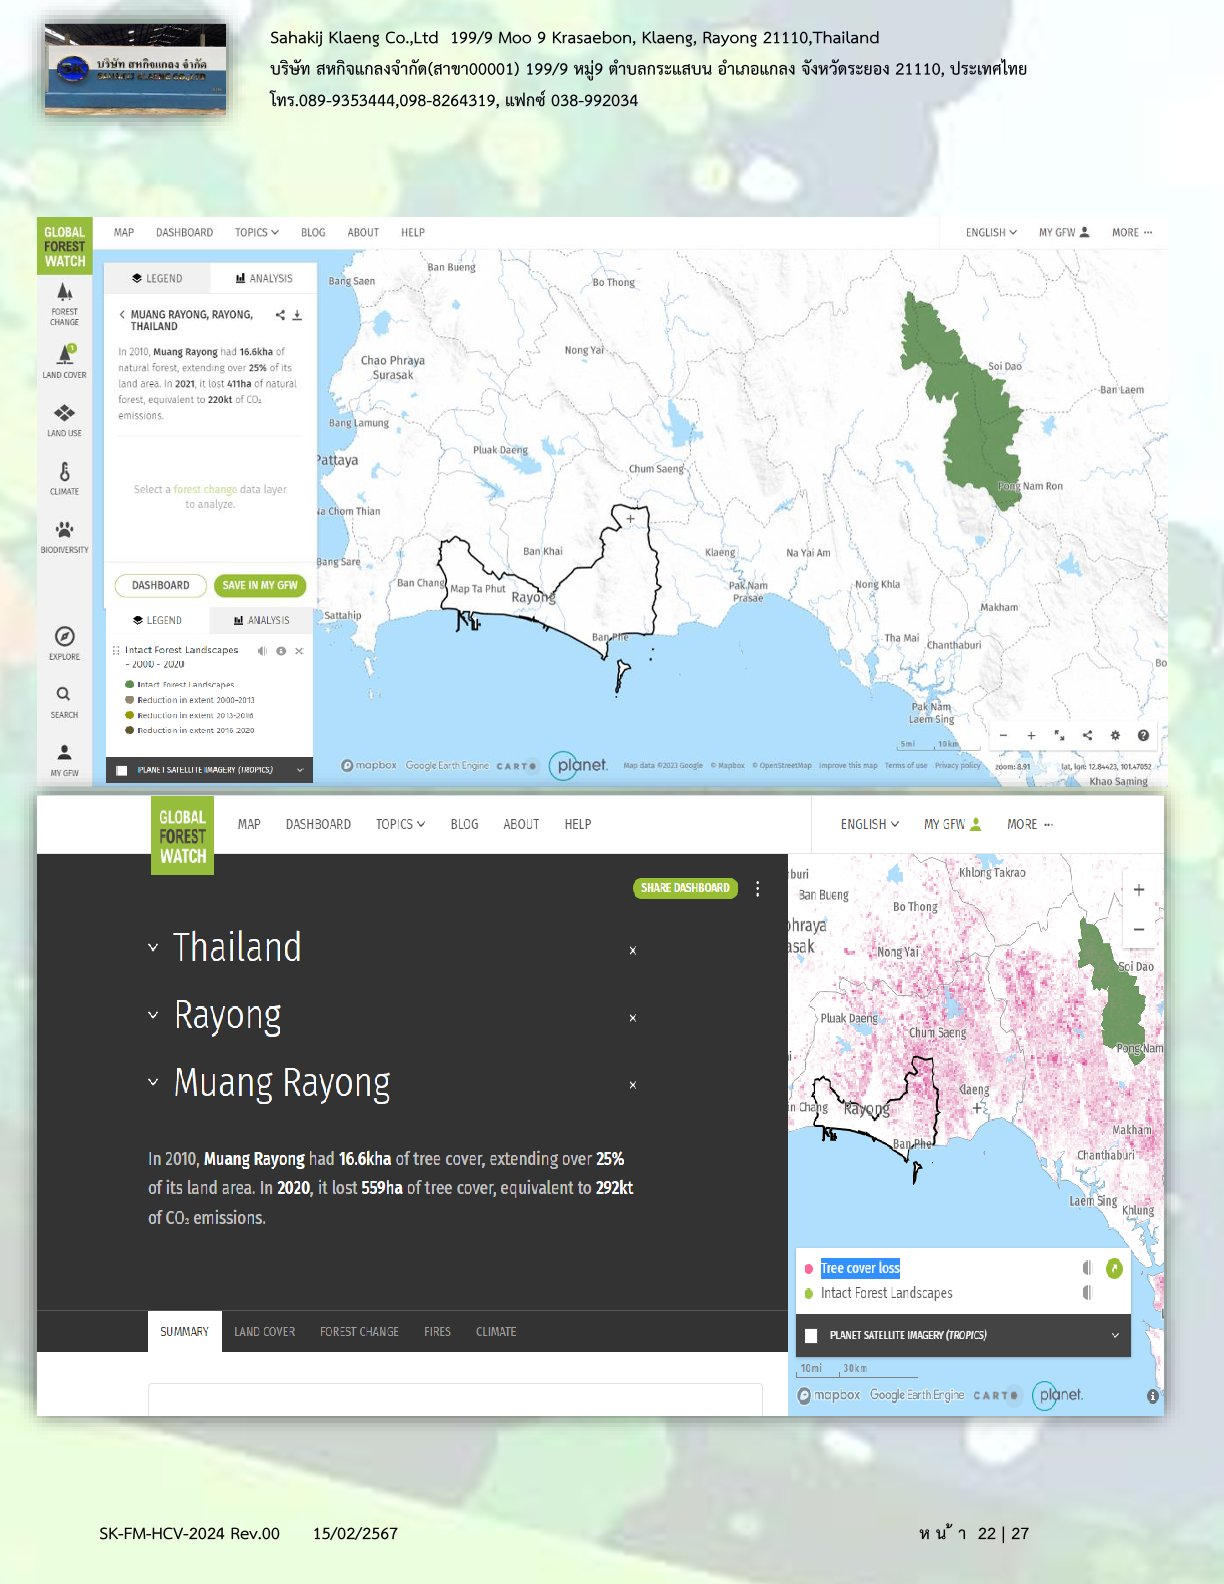Expand the Thailand chevron in dashboard
Viewport: 1224px width, 1584px height.
153,947
